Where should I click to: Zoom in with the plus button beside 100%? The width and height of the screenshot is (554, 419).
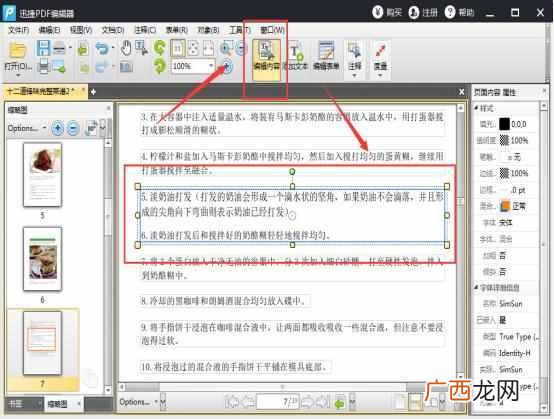tap(226, 66)
